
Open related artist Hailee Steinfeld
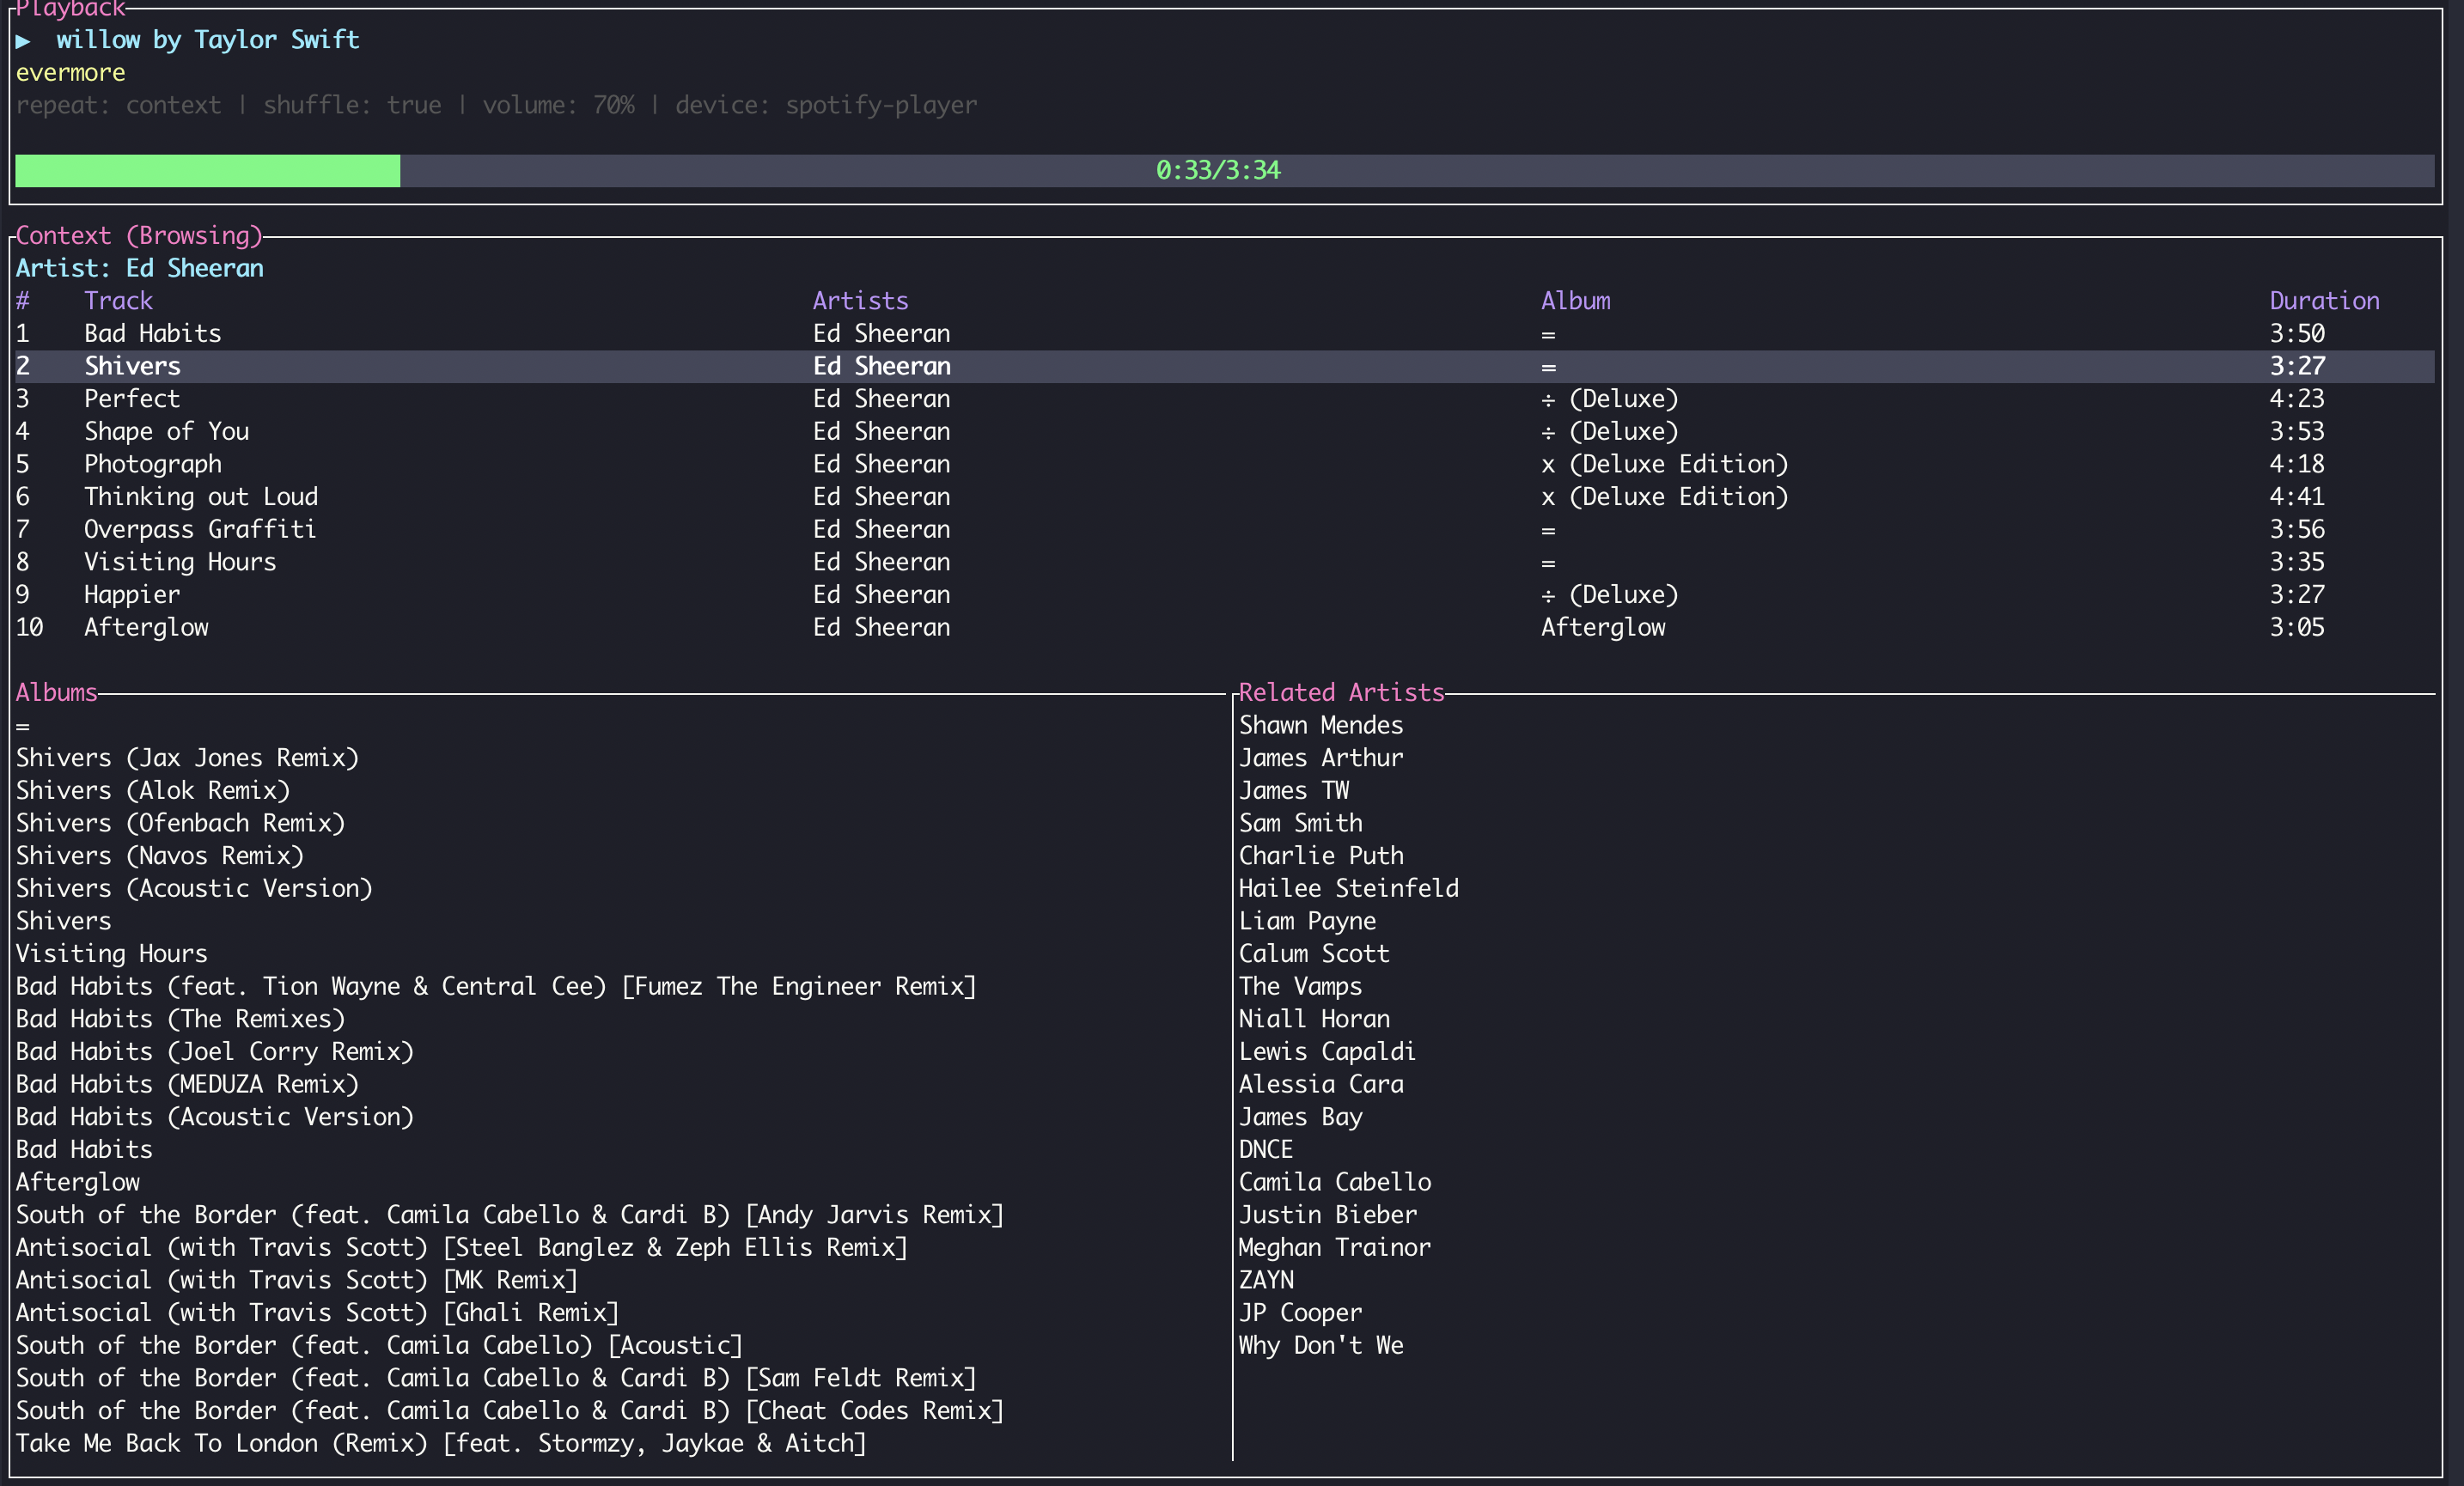(x=1348, y=889)
